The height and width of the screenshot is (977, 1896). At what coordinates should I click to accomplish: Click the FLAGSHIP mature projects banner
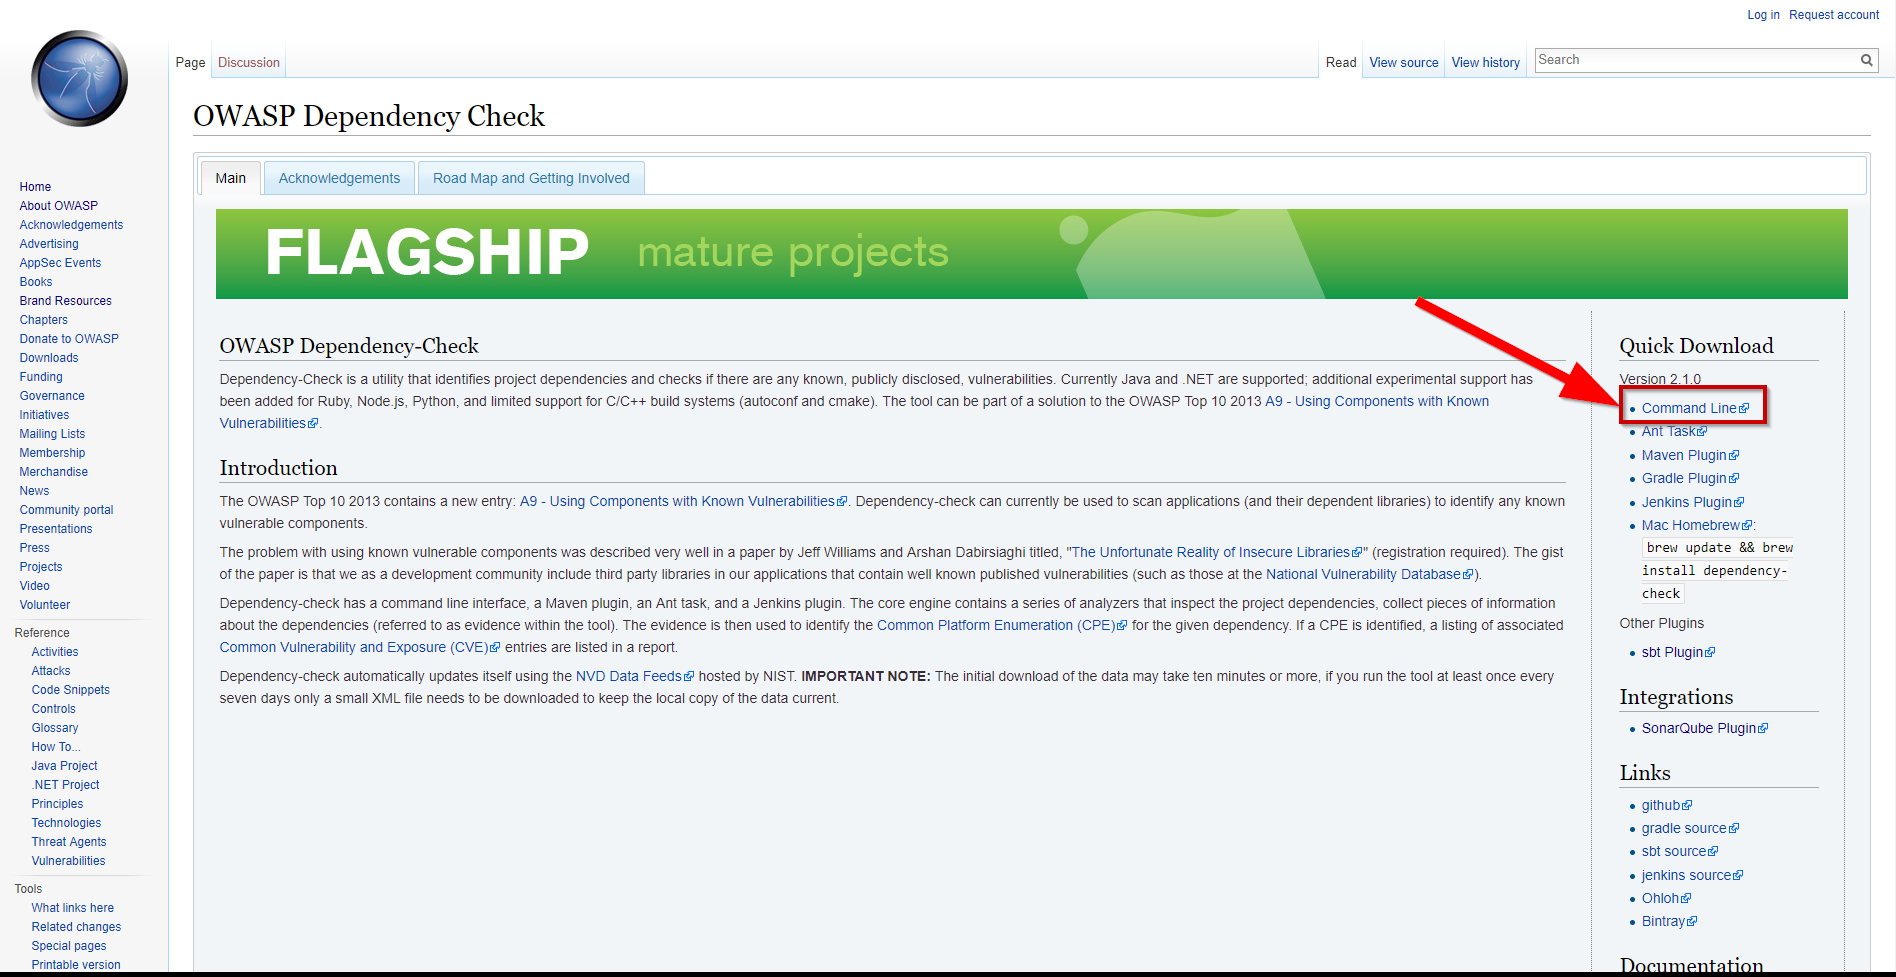pos(1031,254)
